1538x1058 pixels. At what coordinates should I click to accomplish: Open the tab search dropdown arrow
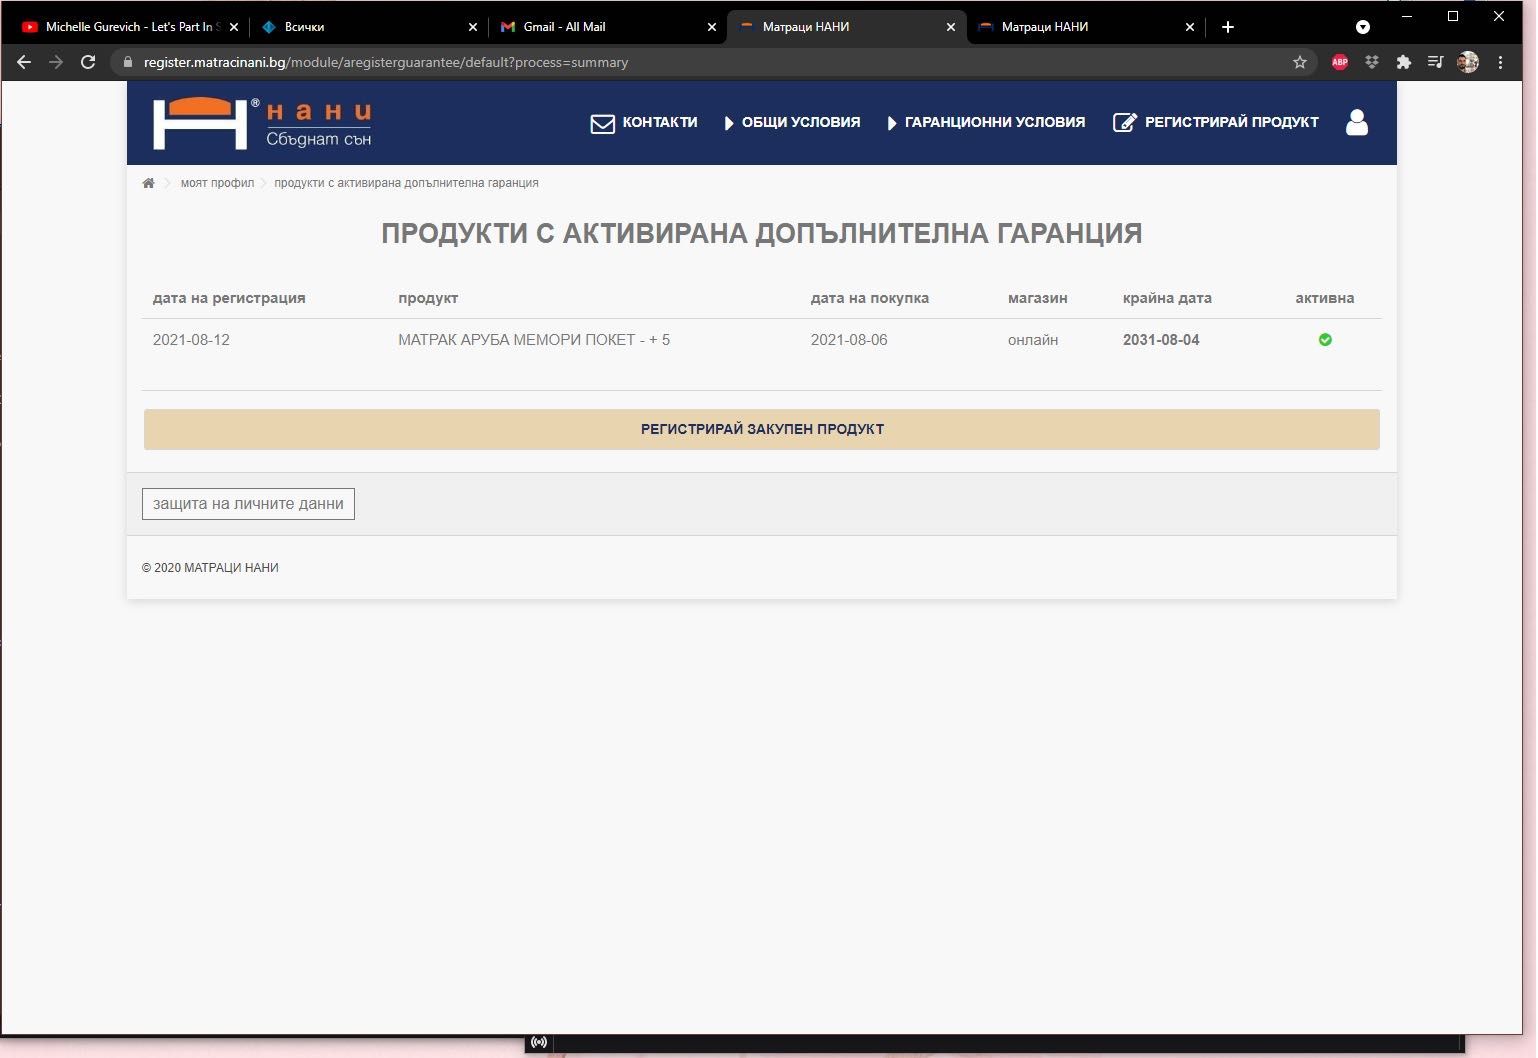click(x=1363, y=27)
